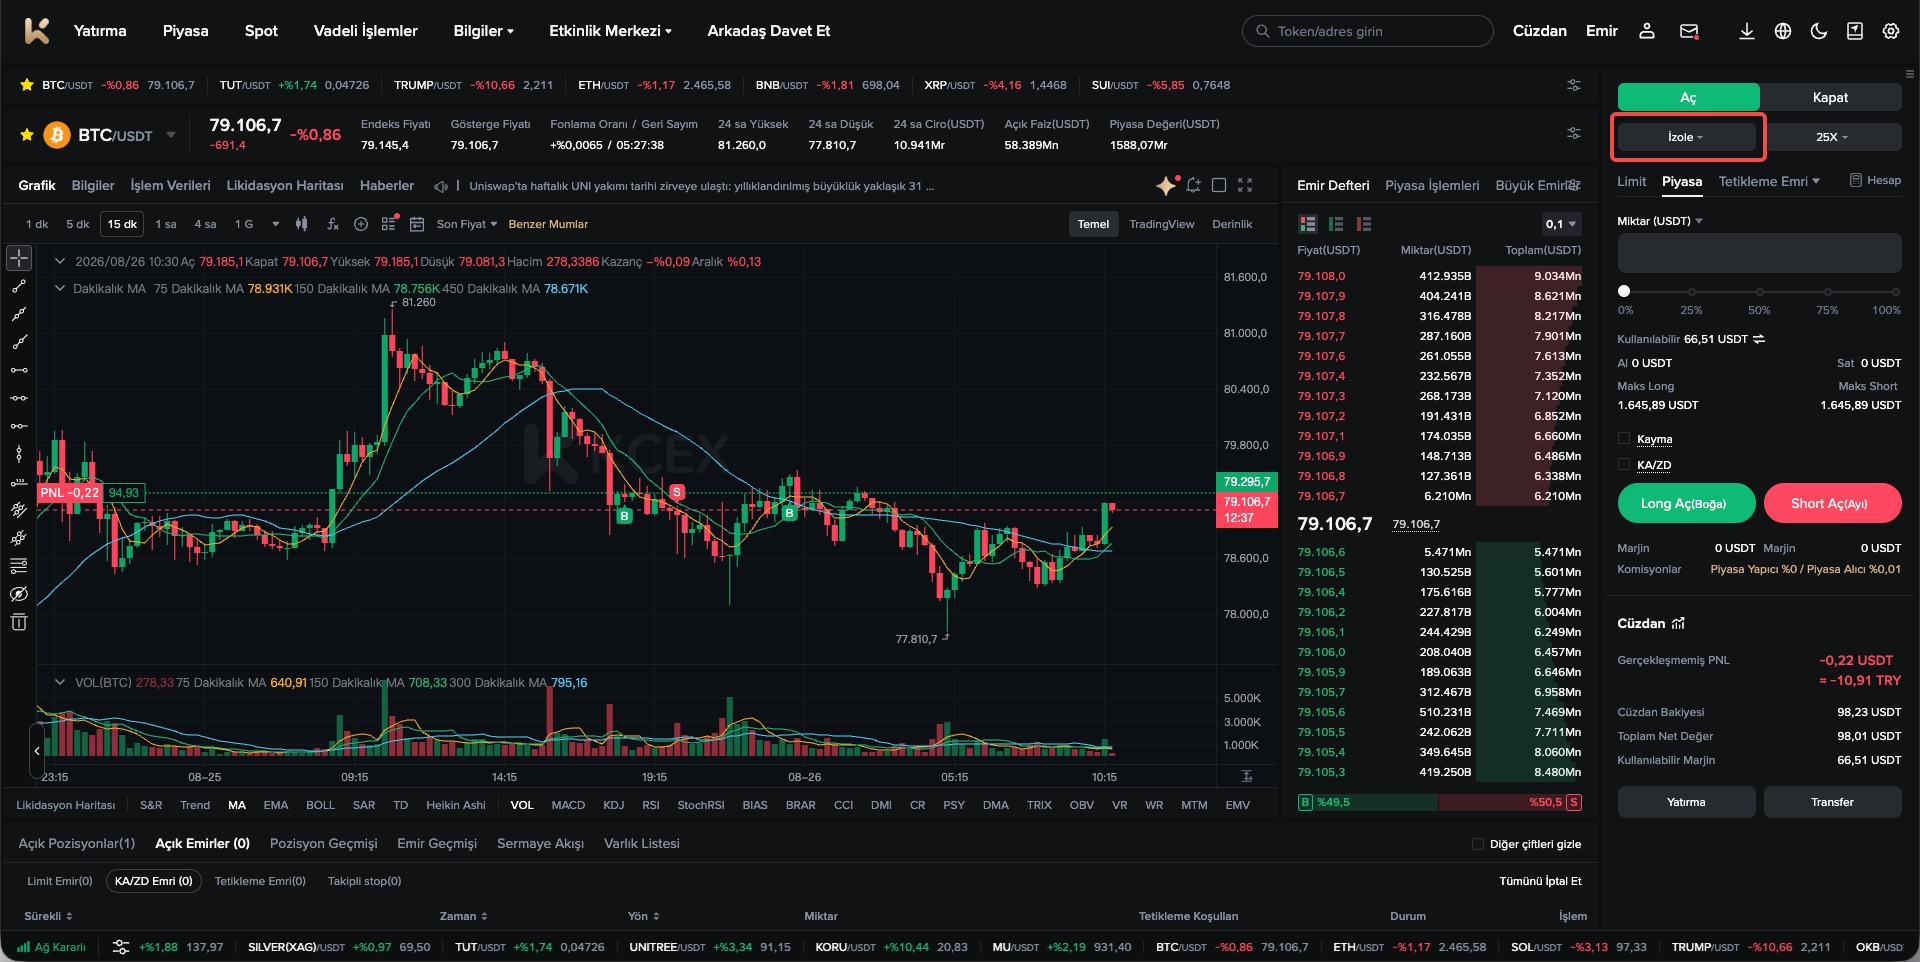Toggle dark mode moon icon
1920x962 pixels.
1818,31
